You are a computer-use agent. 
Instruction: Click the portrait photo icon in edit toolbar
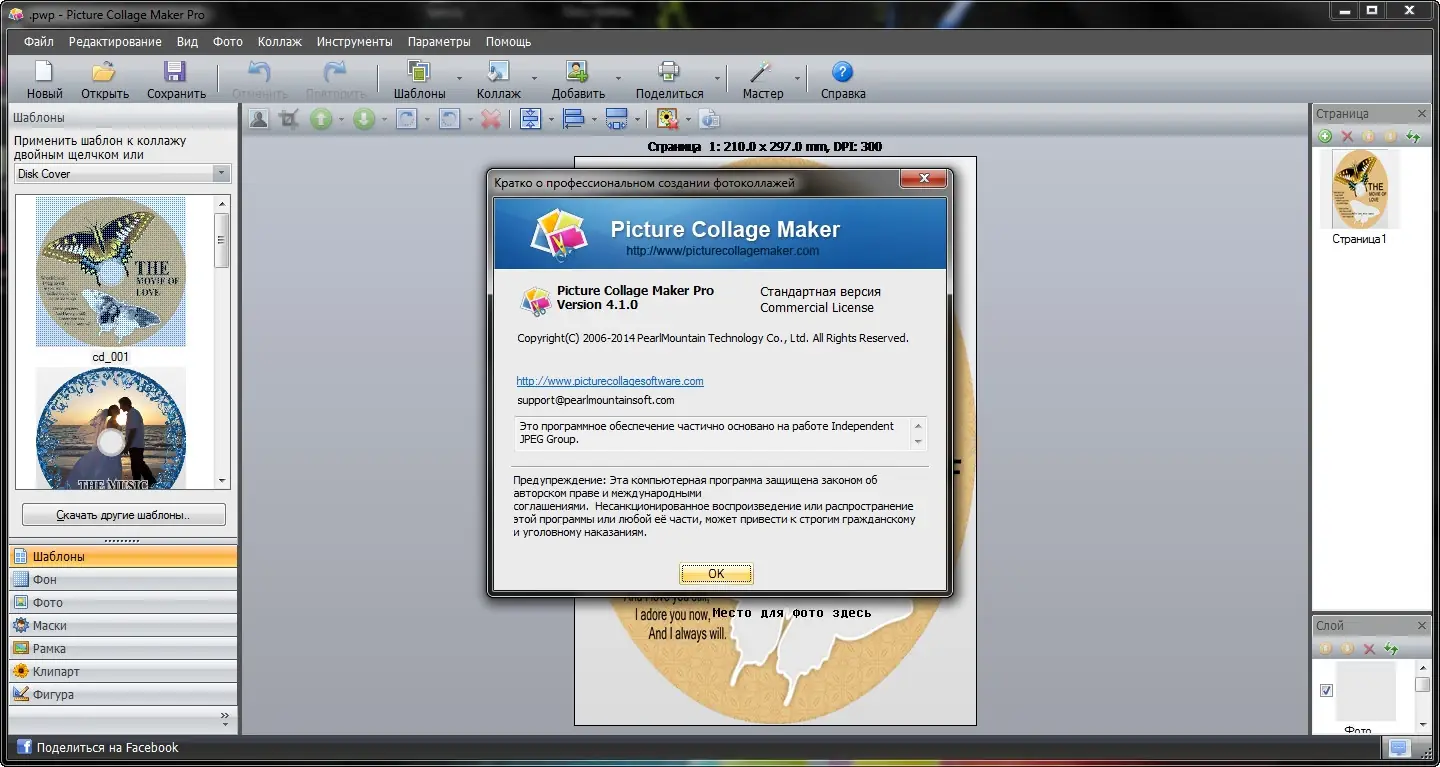point(259,119)
